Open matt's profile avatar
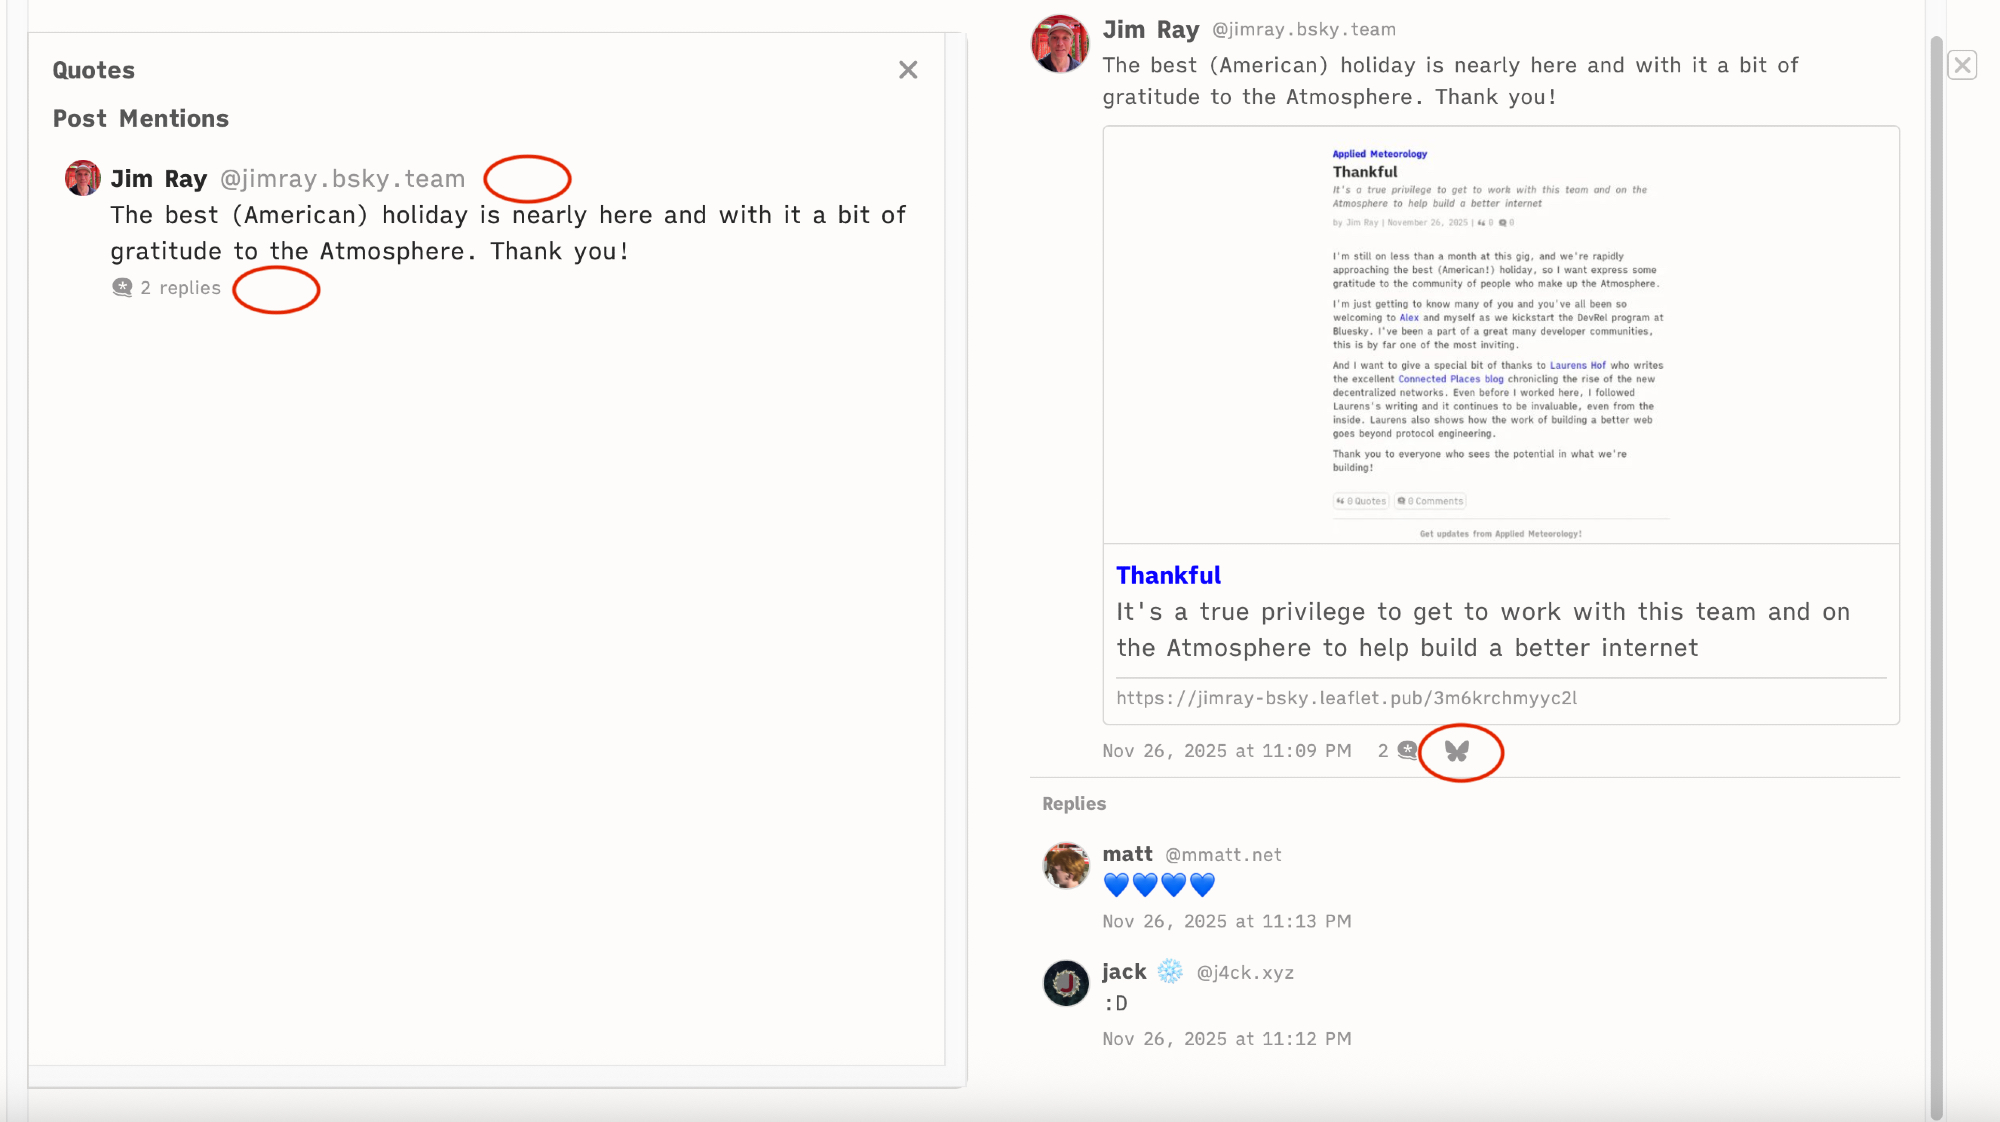Image resolution: width=2000 pixels, height=1122 pixels. coord(1066,866)
